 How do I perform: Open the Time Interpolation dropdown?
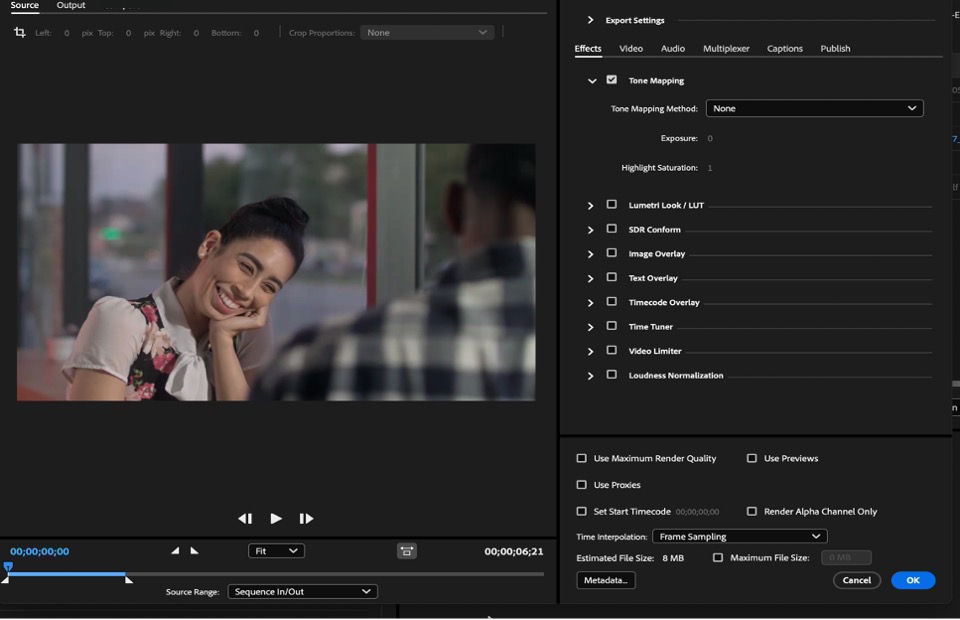click(x=739, y=537)
